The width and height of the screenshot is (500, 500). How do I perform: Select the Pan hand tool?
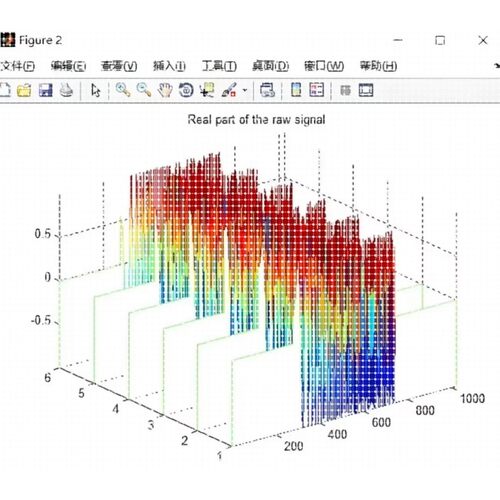pyautogui.click(x=165, y=90)
